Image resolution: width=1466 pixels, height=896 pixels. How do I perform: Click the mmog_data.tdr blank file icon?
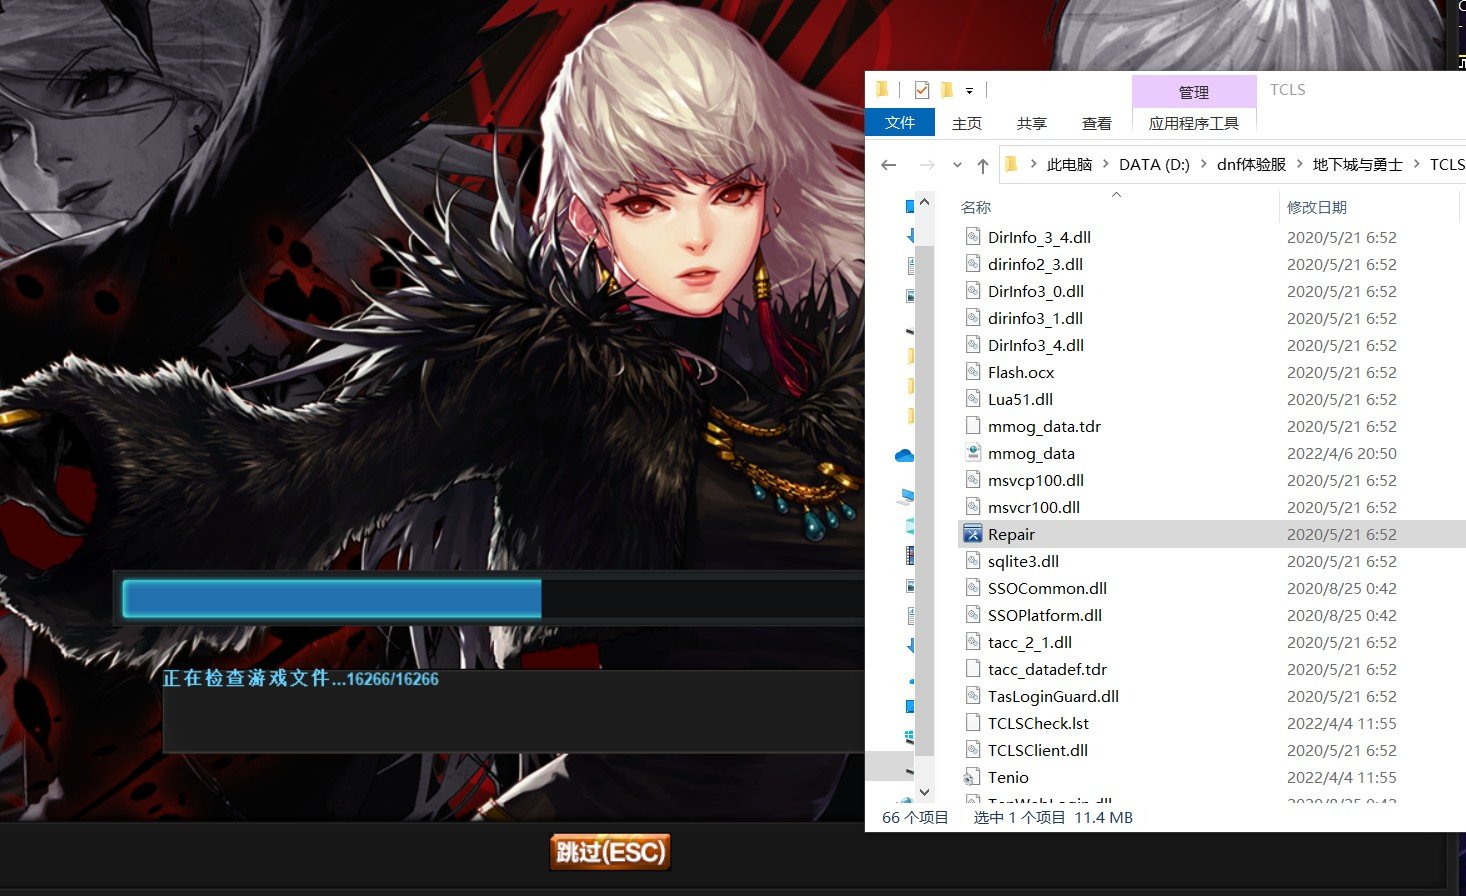pos(972,426)
